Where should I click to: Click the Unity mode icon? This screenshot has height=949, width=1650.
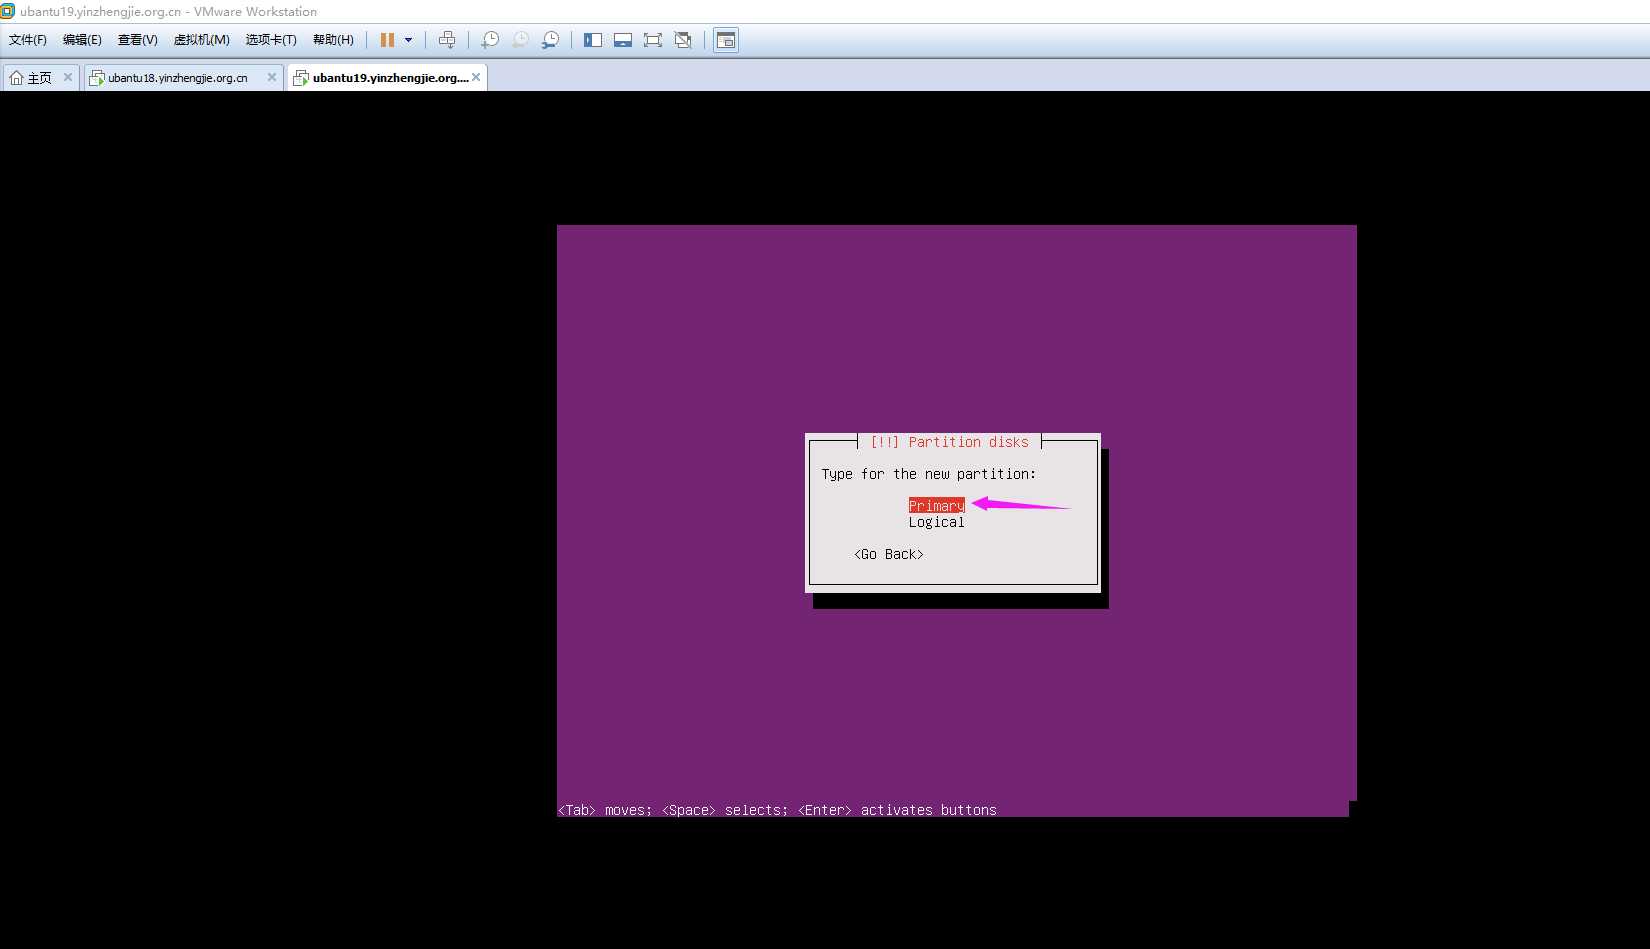tap(683, 40)
